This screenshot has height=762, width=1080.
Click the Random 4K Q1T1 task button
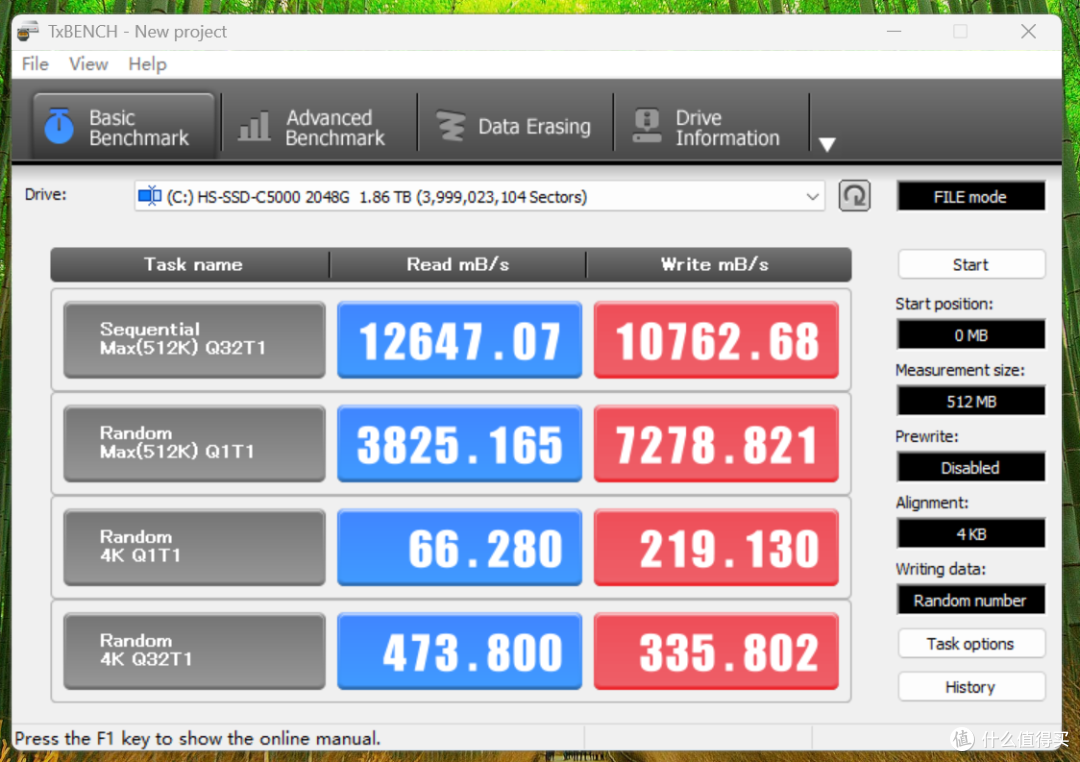point(194,547)
